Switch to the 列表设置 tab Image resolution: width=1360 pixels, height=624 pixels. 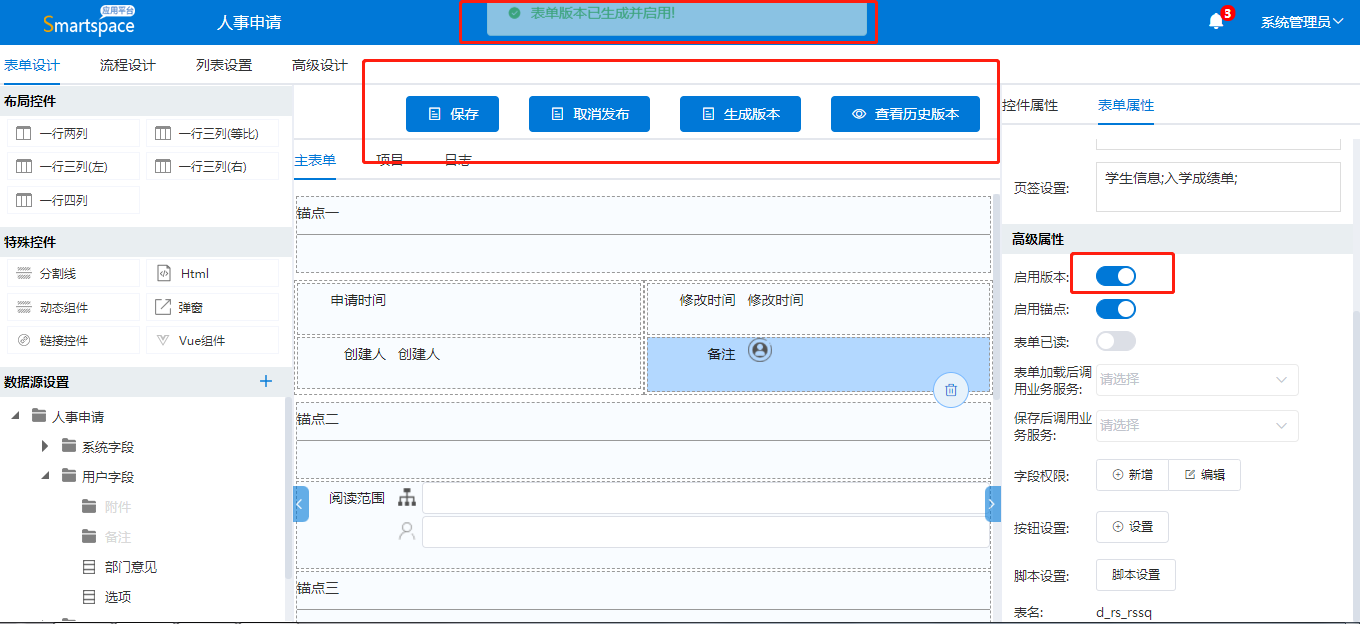coord(224,65)
